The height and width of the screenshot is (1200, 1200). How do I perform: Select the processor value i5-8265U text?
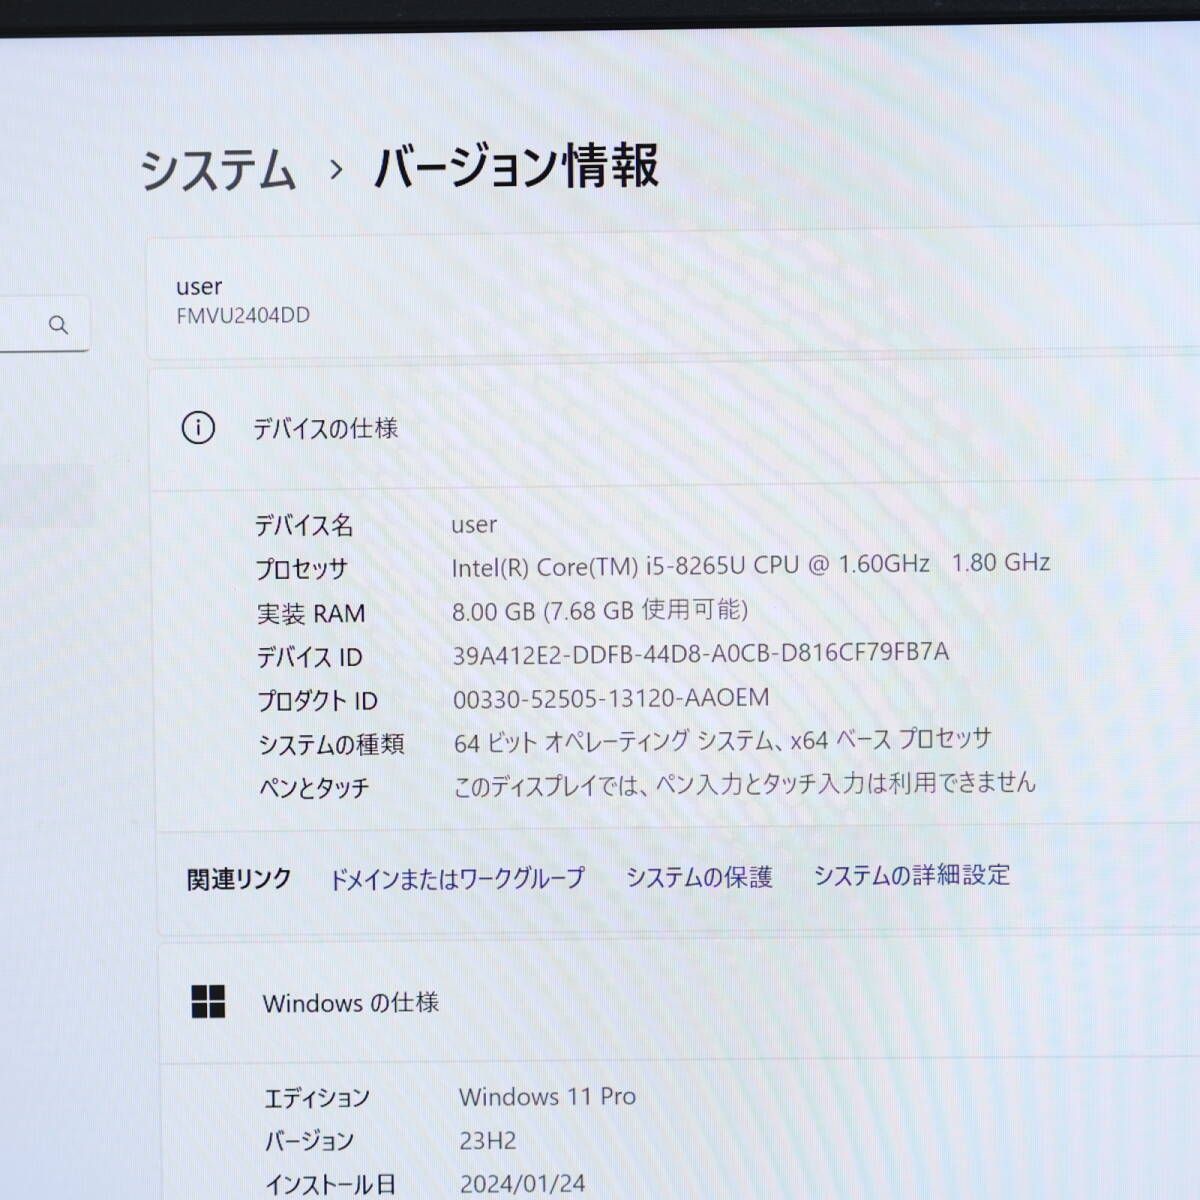750,565
